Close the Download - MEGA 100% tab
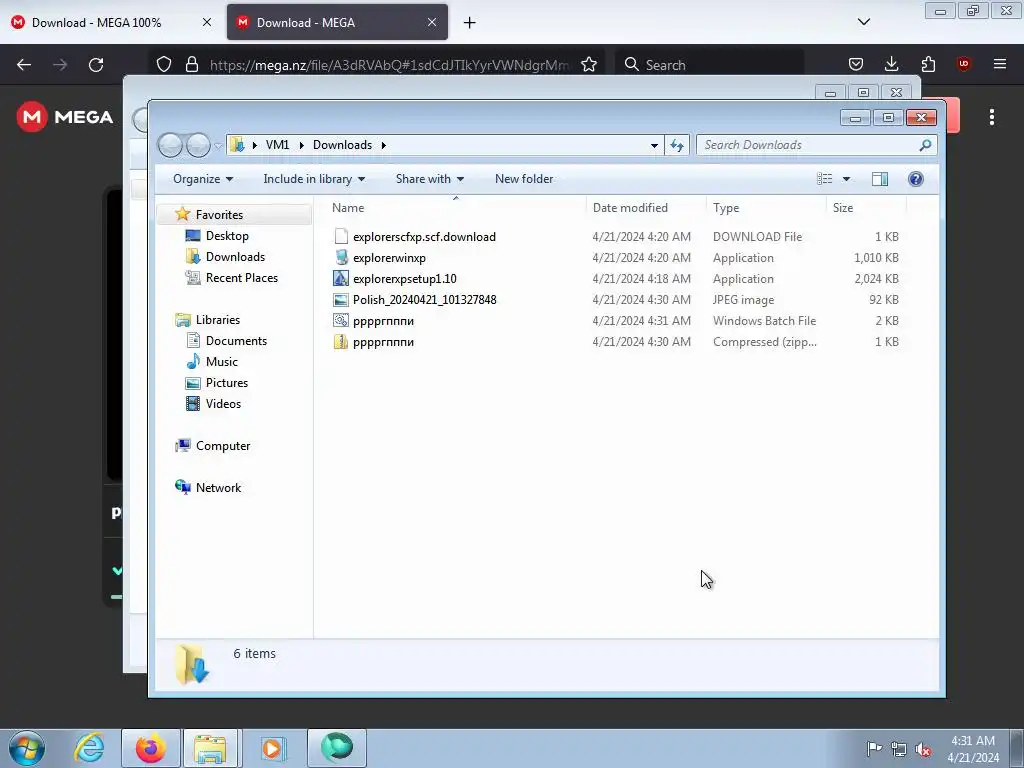1024x768 pixels. pyautogui.click(x=207, y=22)
